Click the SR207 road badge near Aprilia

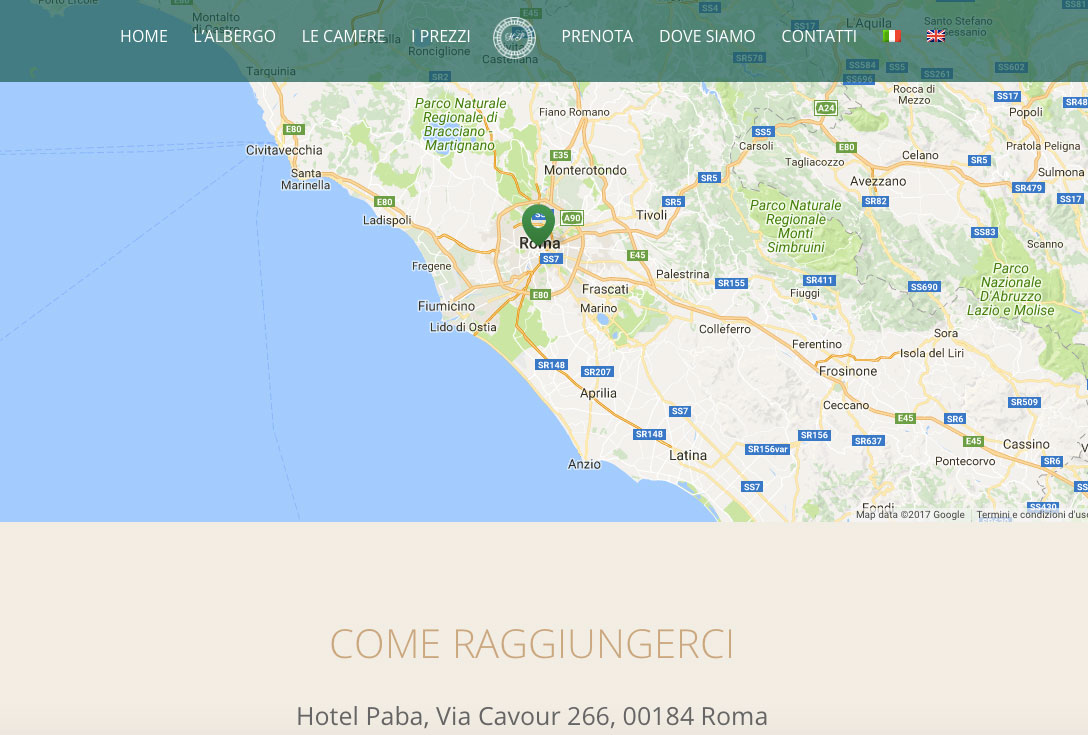pos(597,372)
